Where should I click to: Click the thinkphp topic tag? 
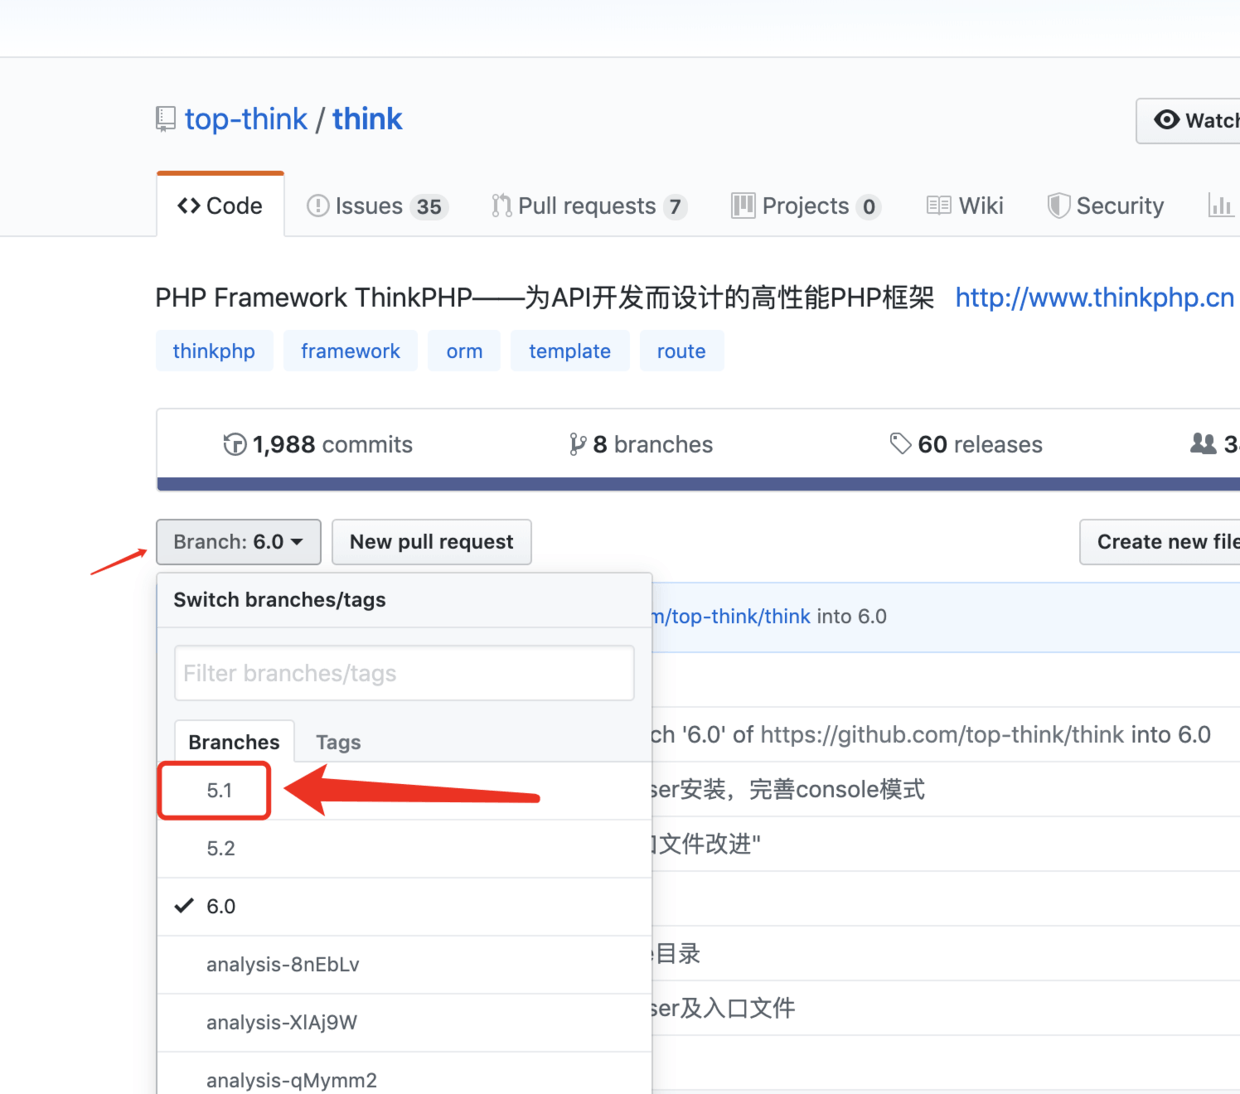(x=214, y=351)
